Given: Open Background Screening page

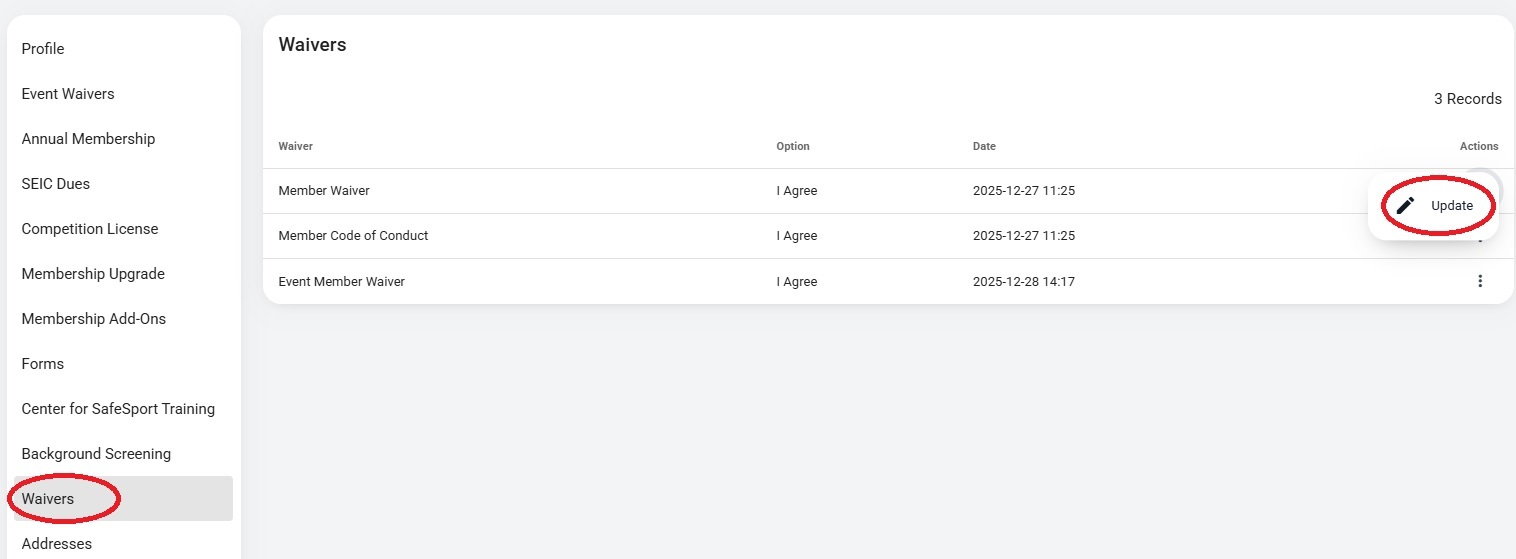Looking at the screenshot, I should pos(96,454).
